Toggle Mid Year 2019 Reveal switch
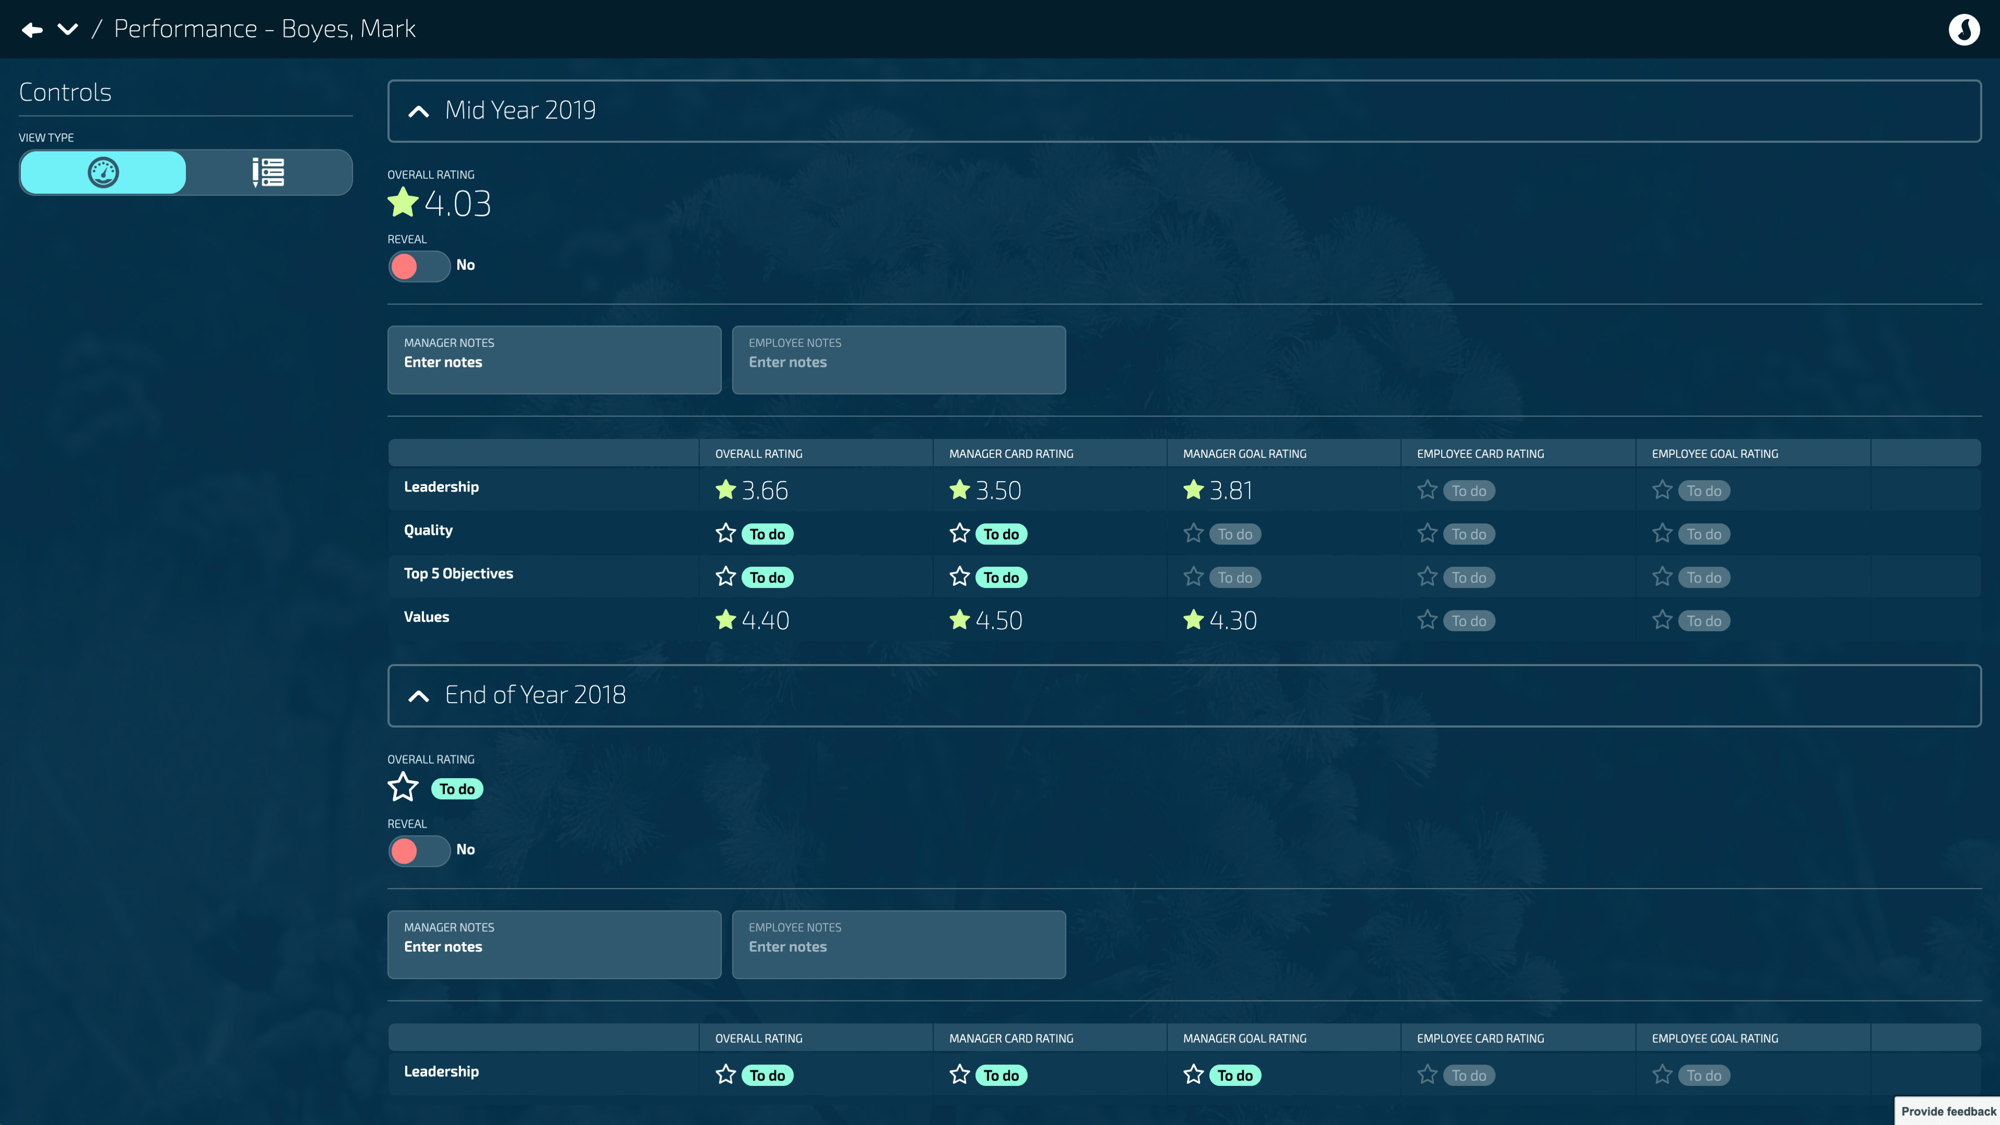 coord(418,266)
